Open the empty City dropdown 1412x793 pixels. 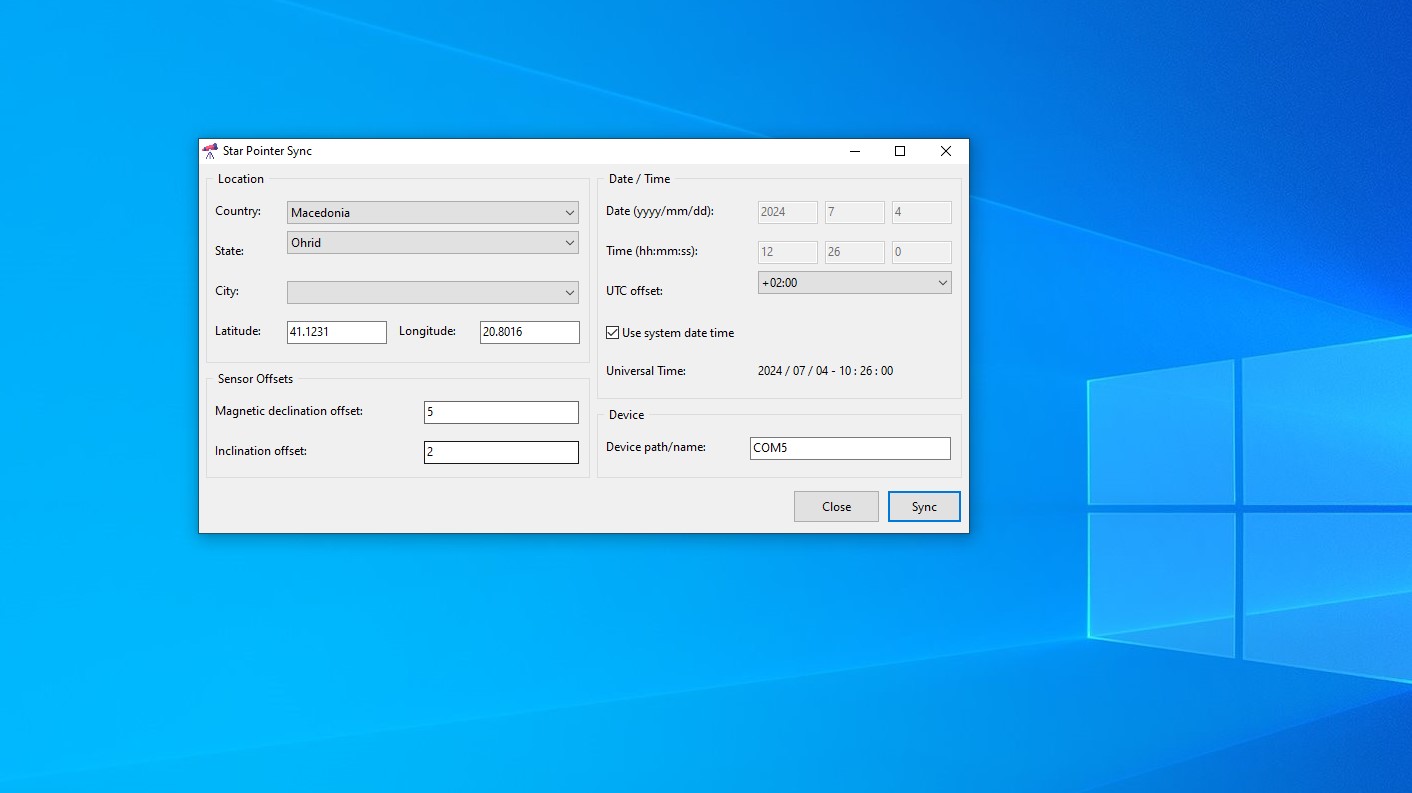click(x=432, y=292)
